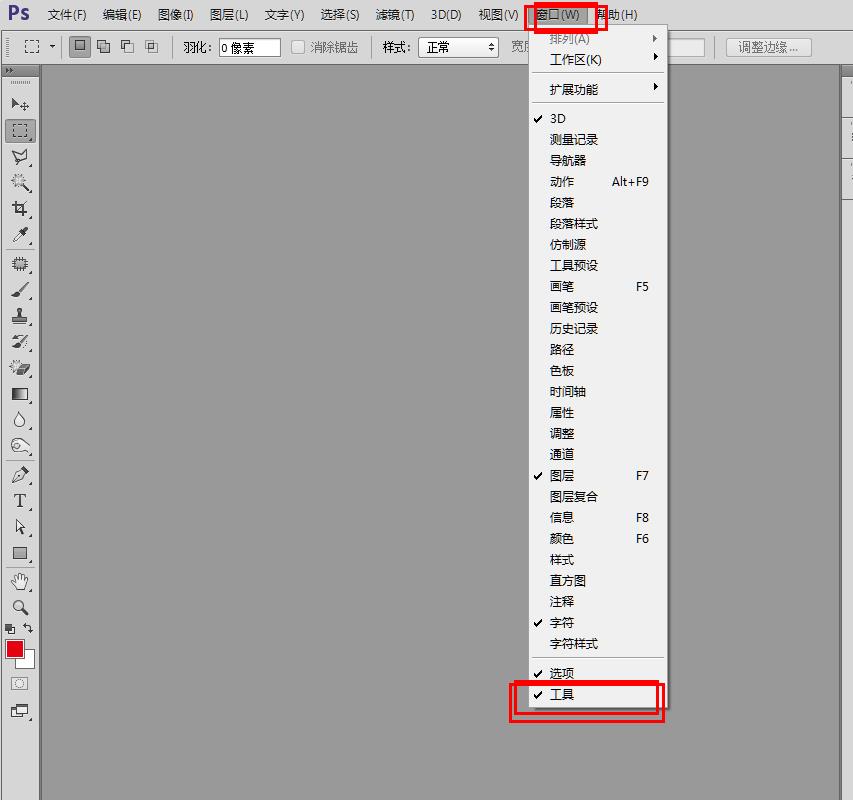Click Subtract from Selection mode button

coord(127,47)
